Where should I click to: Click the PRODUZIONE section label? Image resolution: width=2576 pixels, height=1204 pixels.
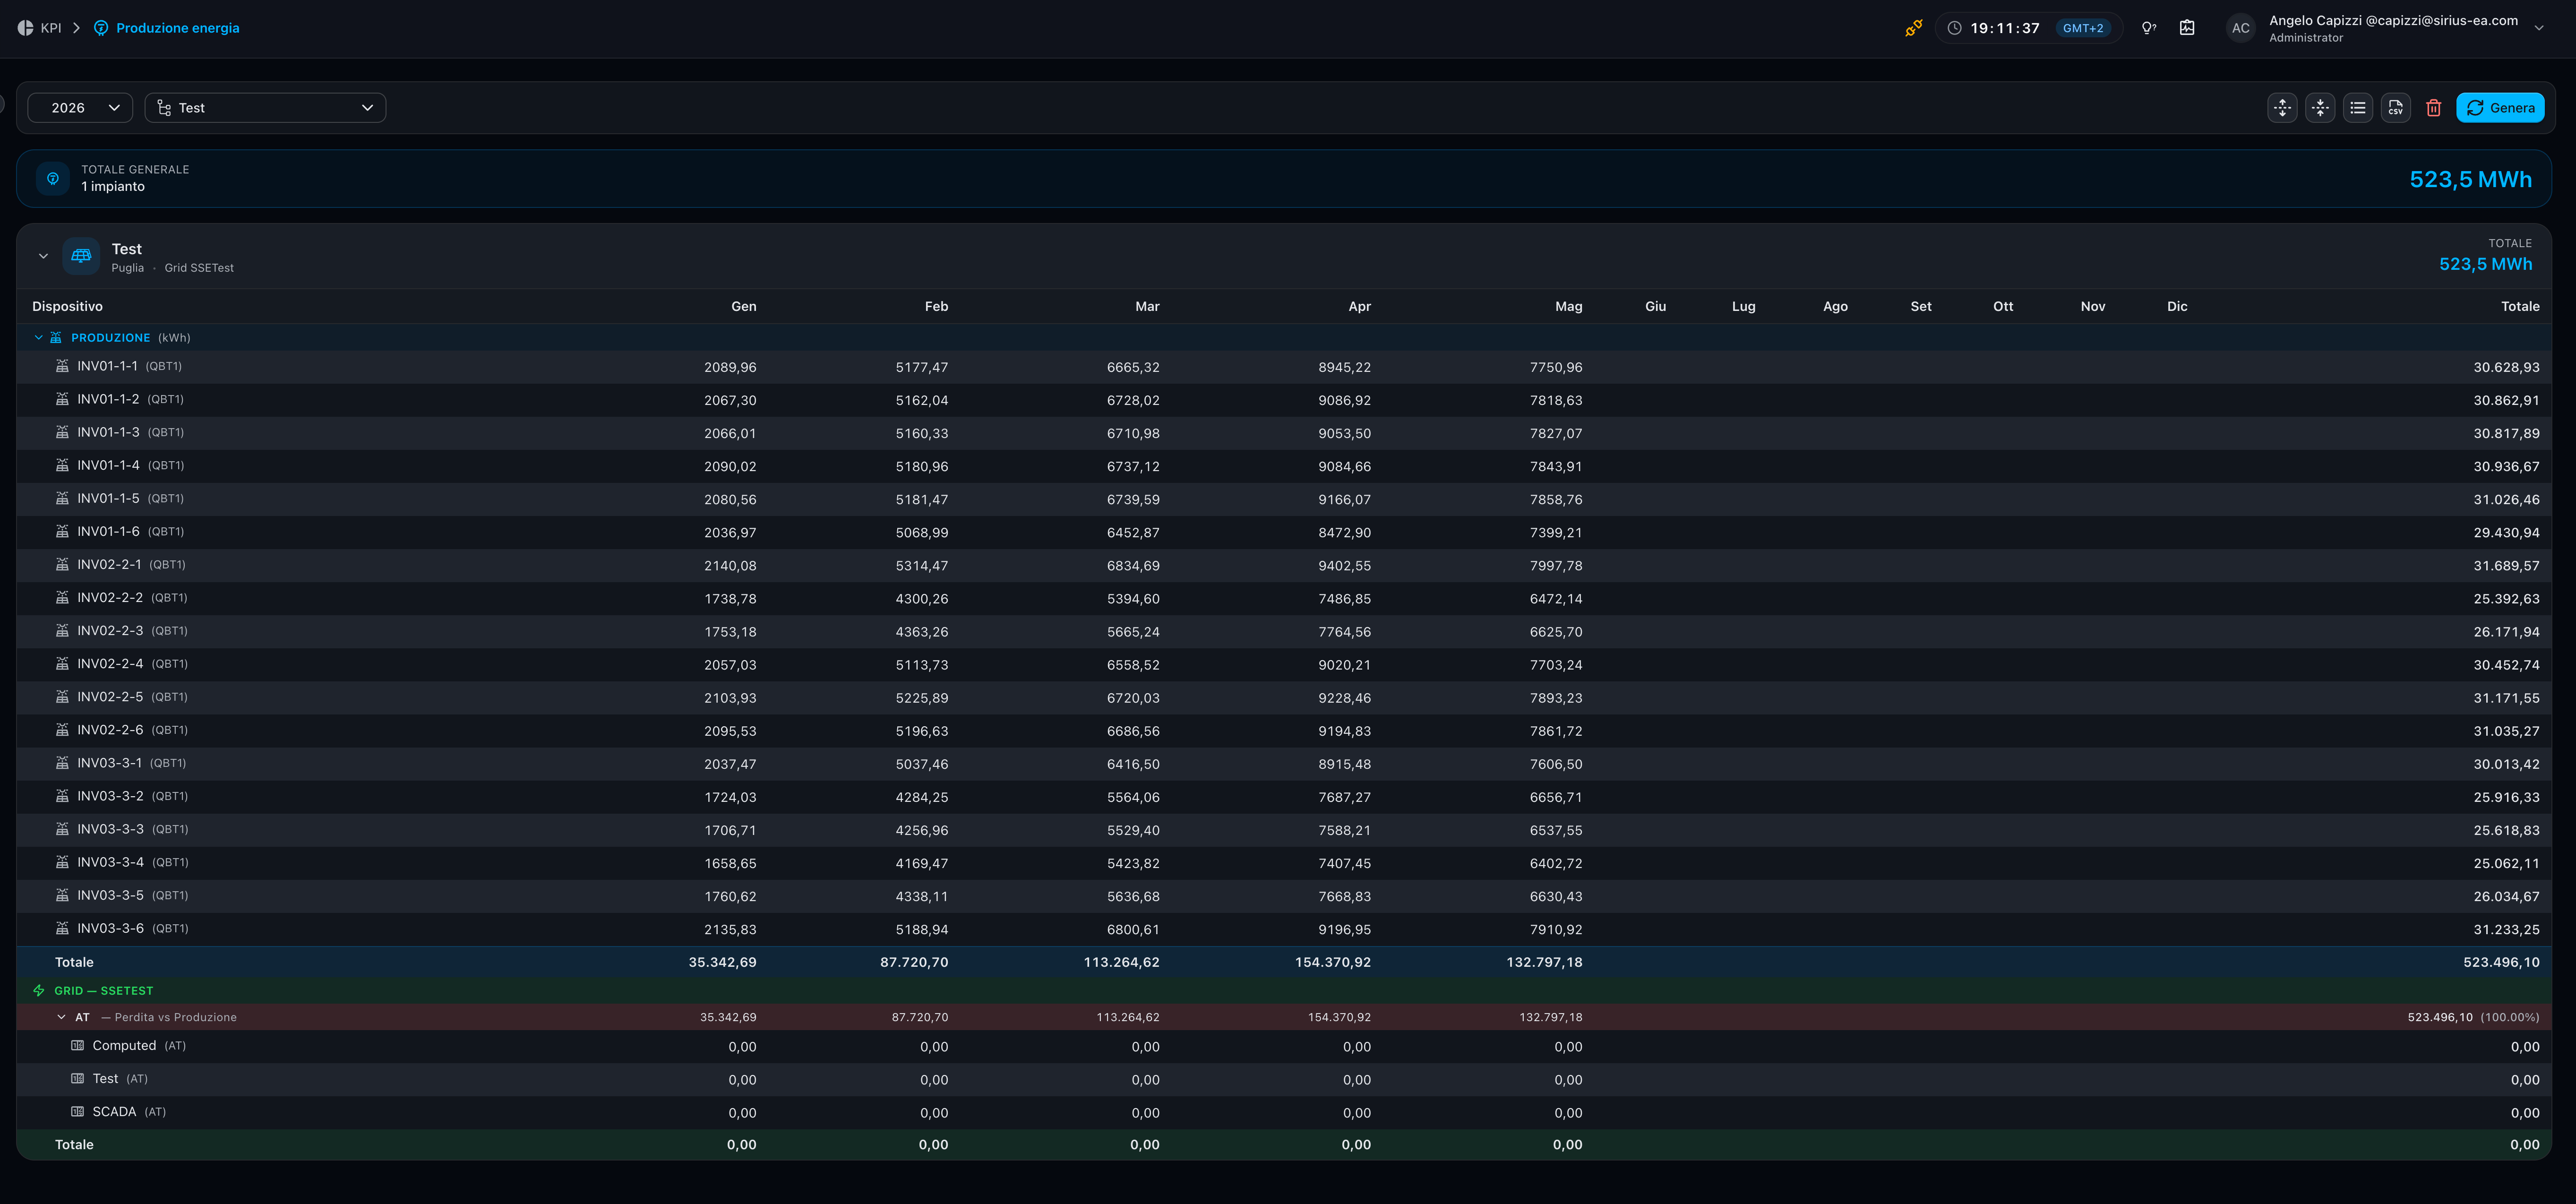[110, 338]
